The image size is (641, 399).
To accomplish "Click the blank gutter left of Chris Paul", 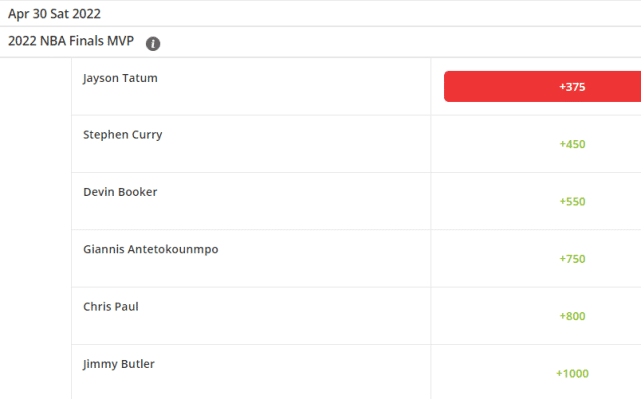I will pos(36,316).
